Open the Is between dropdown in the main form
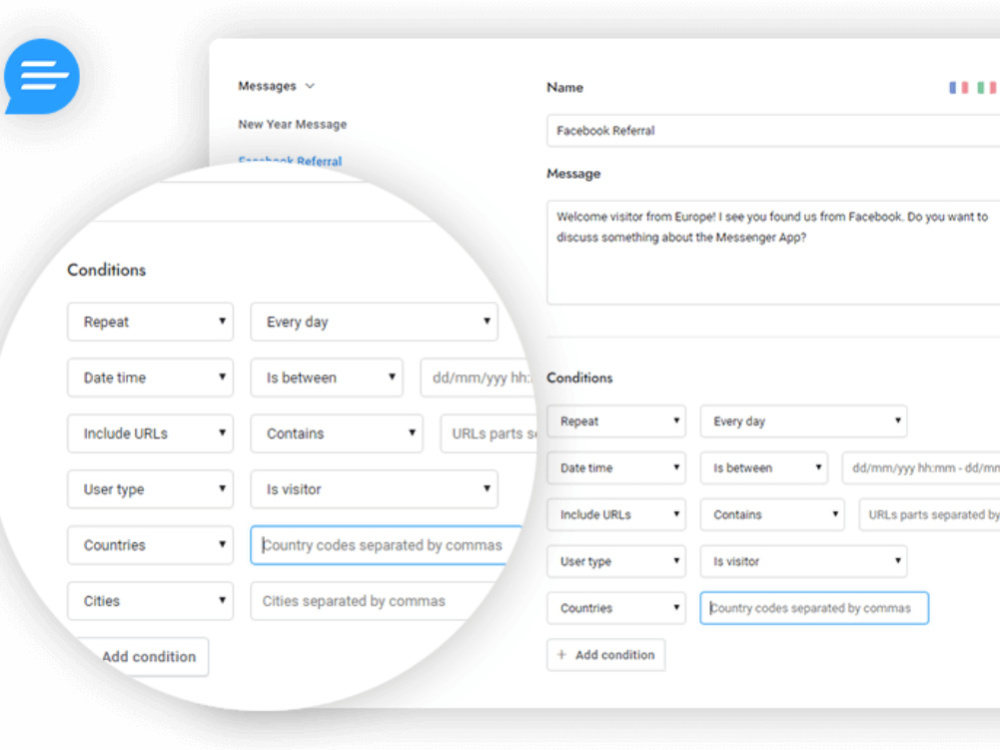Viewport: 1000px width, 750px height. [x=764, y=468]
